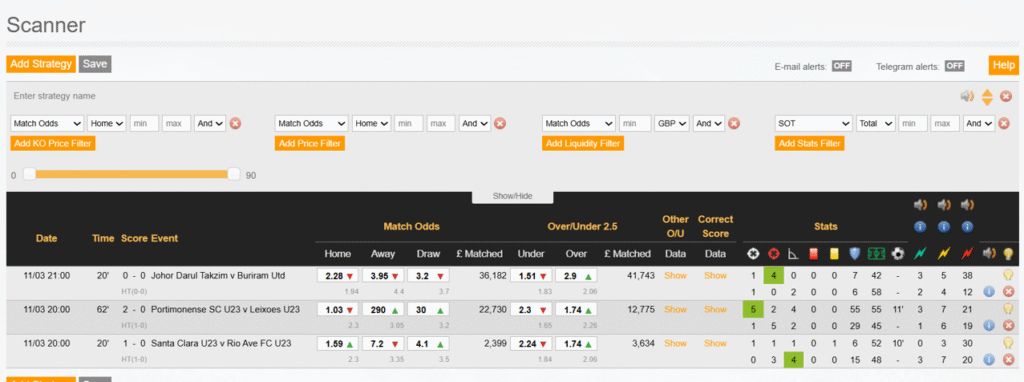This screenshot has width=1024, height=382.
Task: Click the football goal time header icon
Action: (897, 253)
